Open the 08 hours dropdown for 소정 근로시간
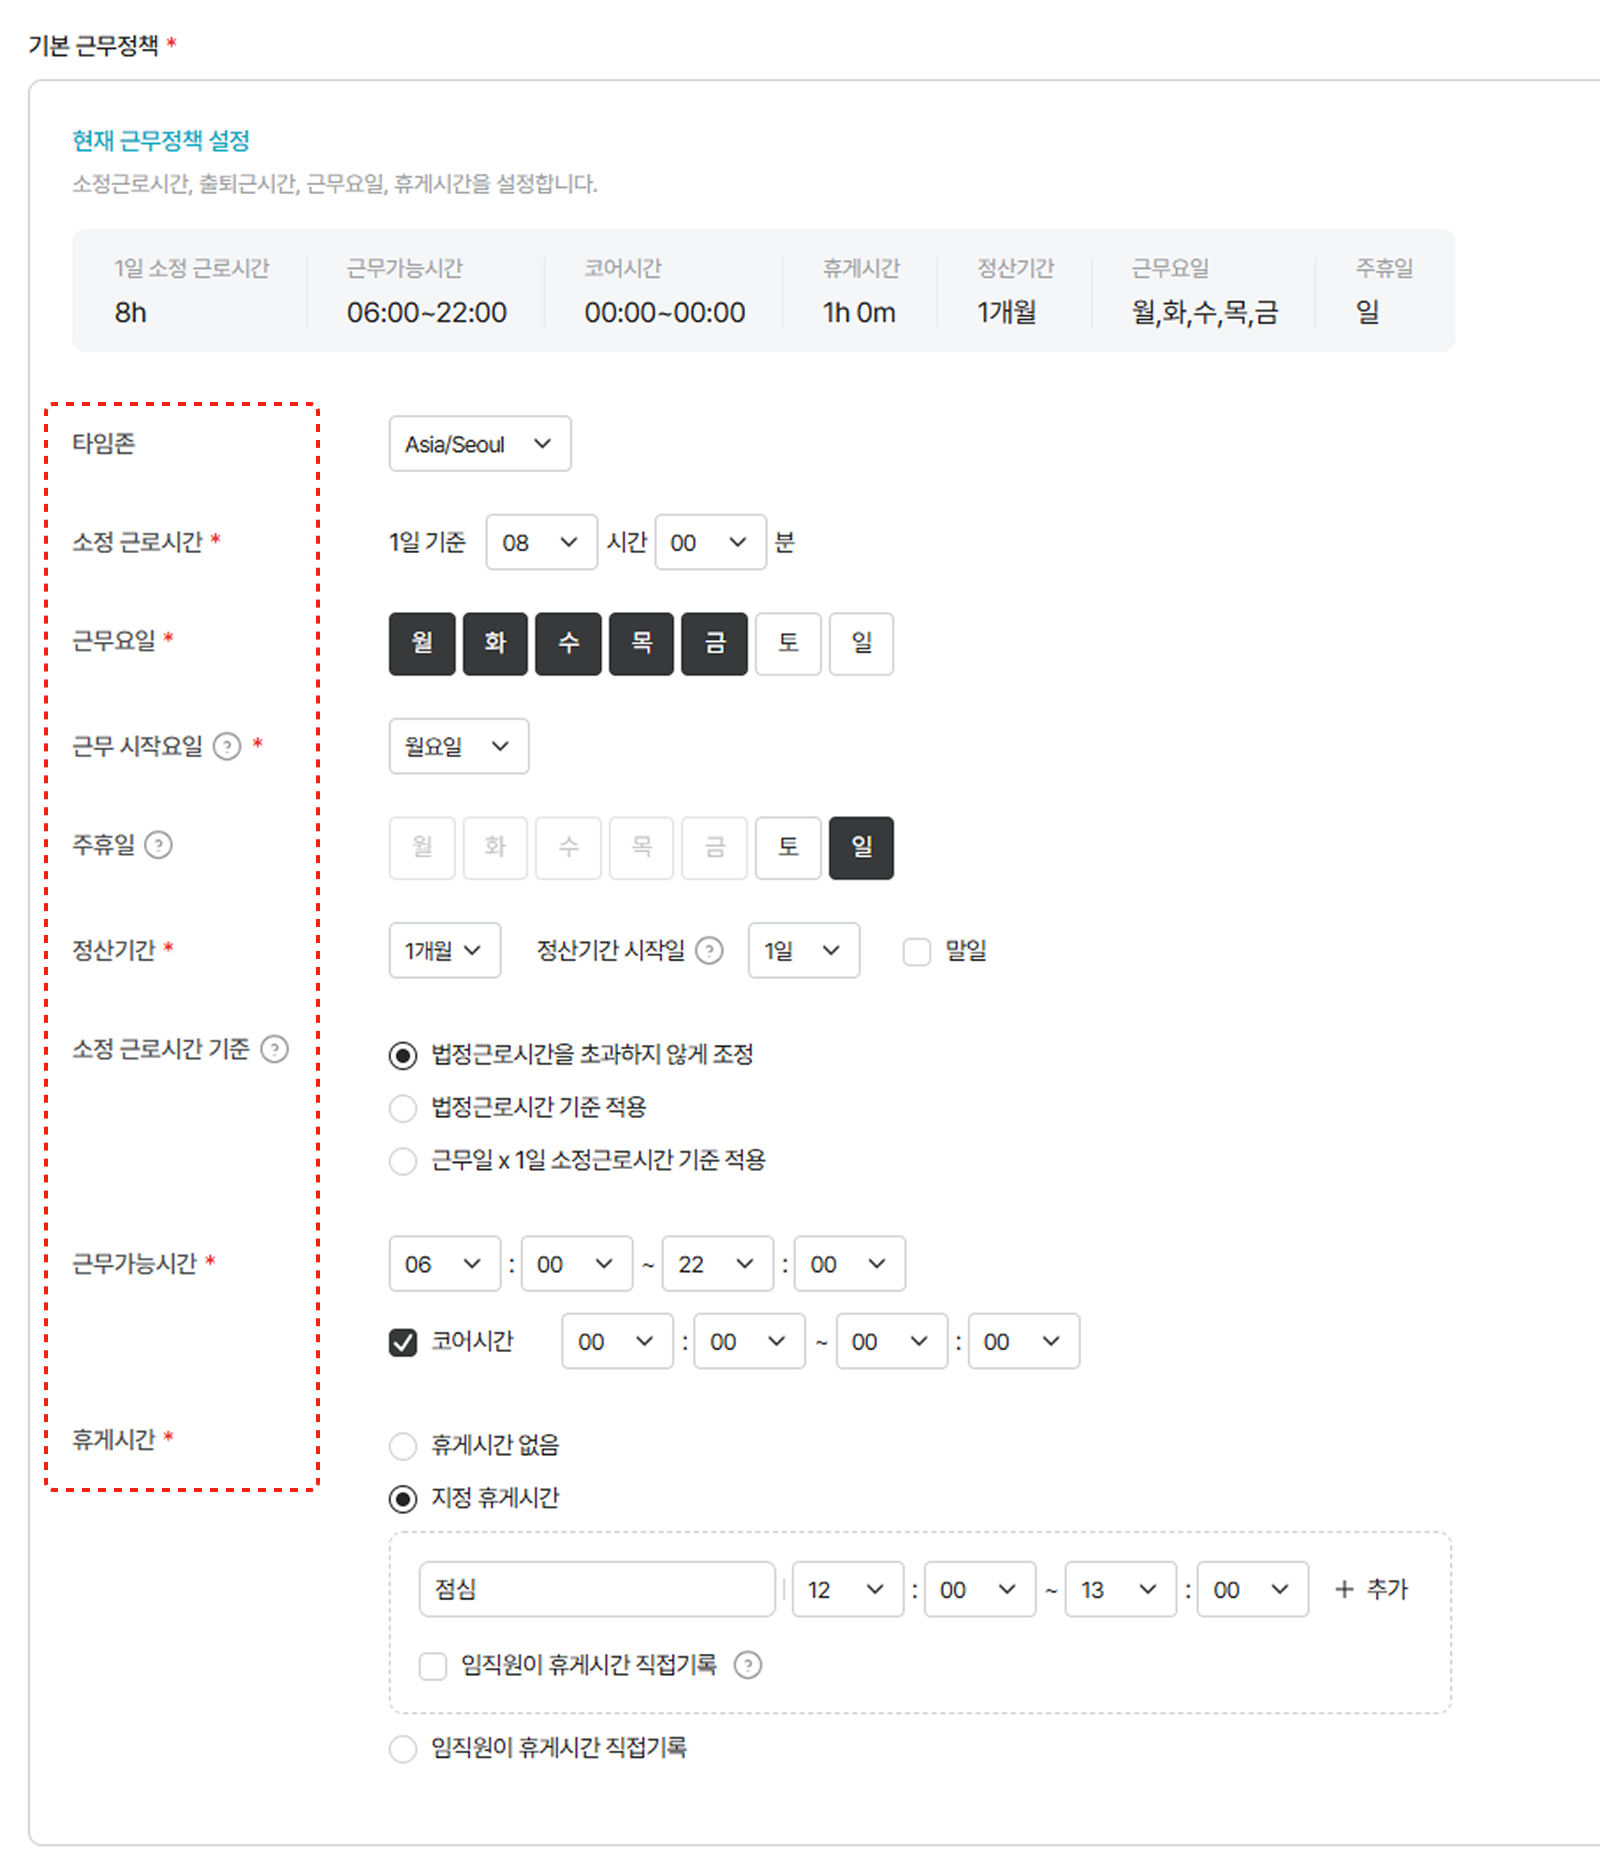Viewport: 1600px width, 1876px height. pos(542,542)
